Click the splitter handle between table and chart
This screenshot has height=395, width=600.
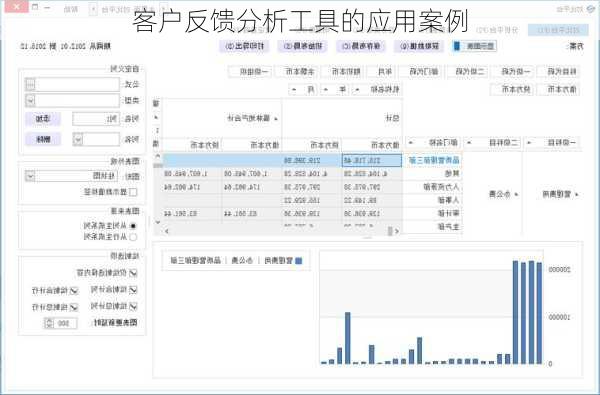pos(367,238)
